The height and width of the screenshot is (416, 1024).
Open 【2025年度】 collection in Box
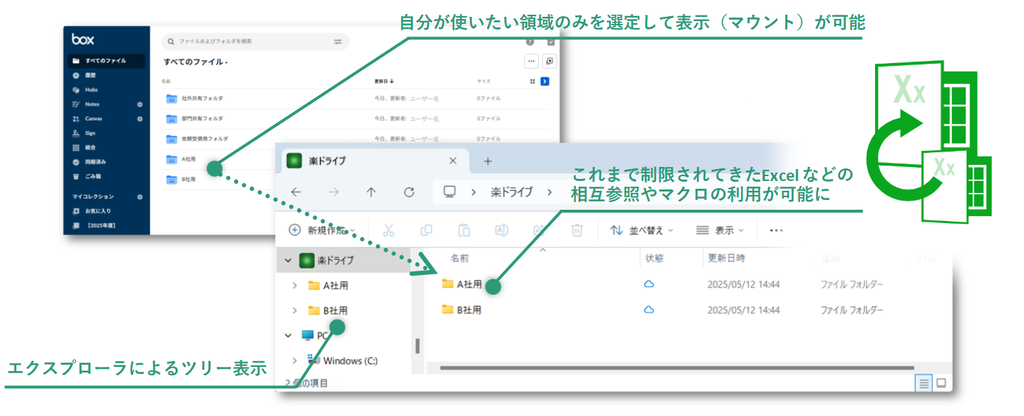[101, 226]
